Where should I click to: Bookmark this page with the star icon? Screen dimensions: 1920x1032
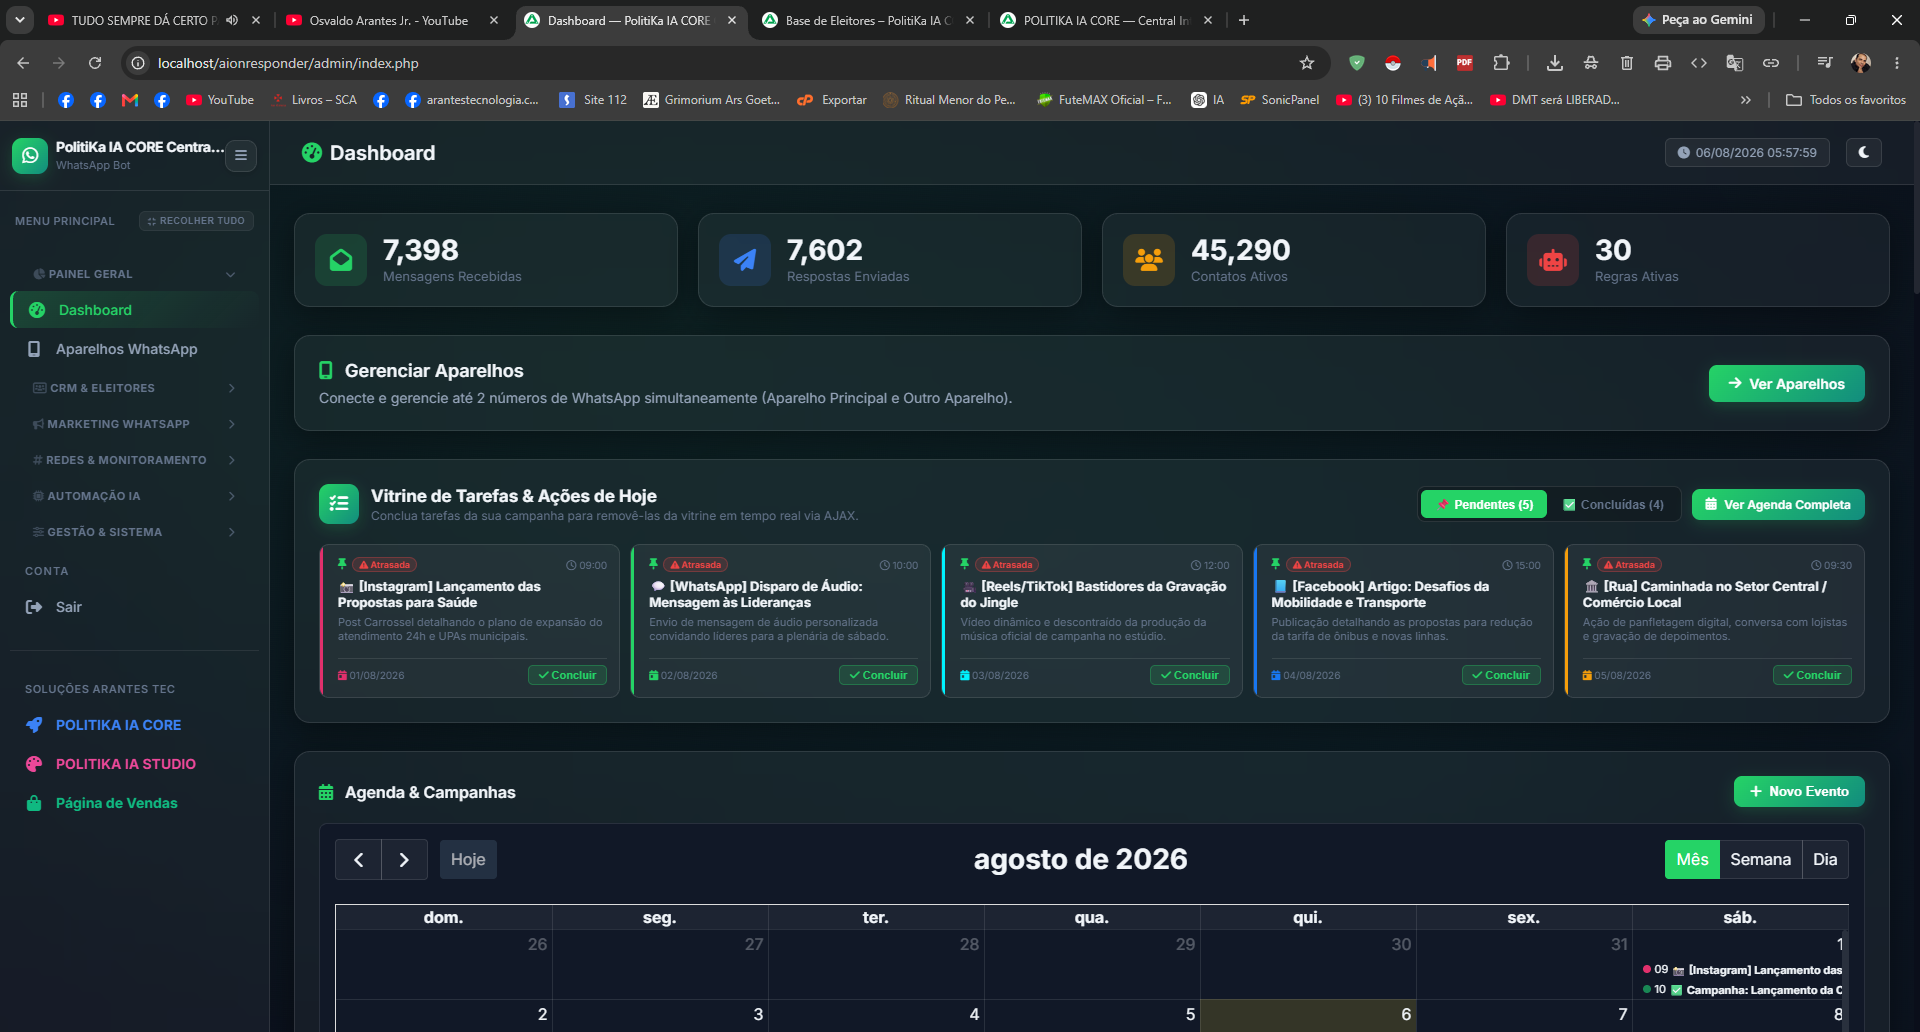[x=1306, y=63]
